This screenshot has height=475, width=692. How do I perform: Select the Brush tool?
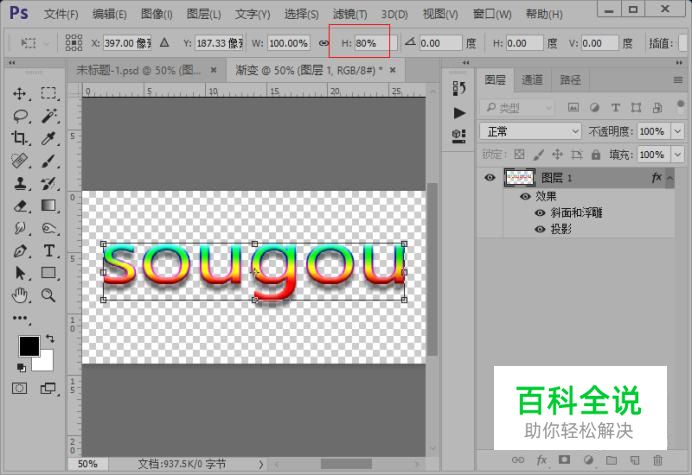49,161
